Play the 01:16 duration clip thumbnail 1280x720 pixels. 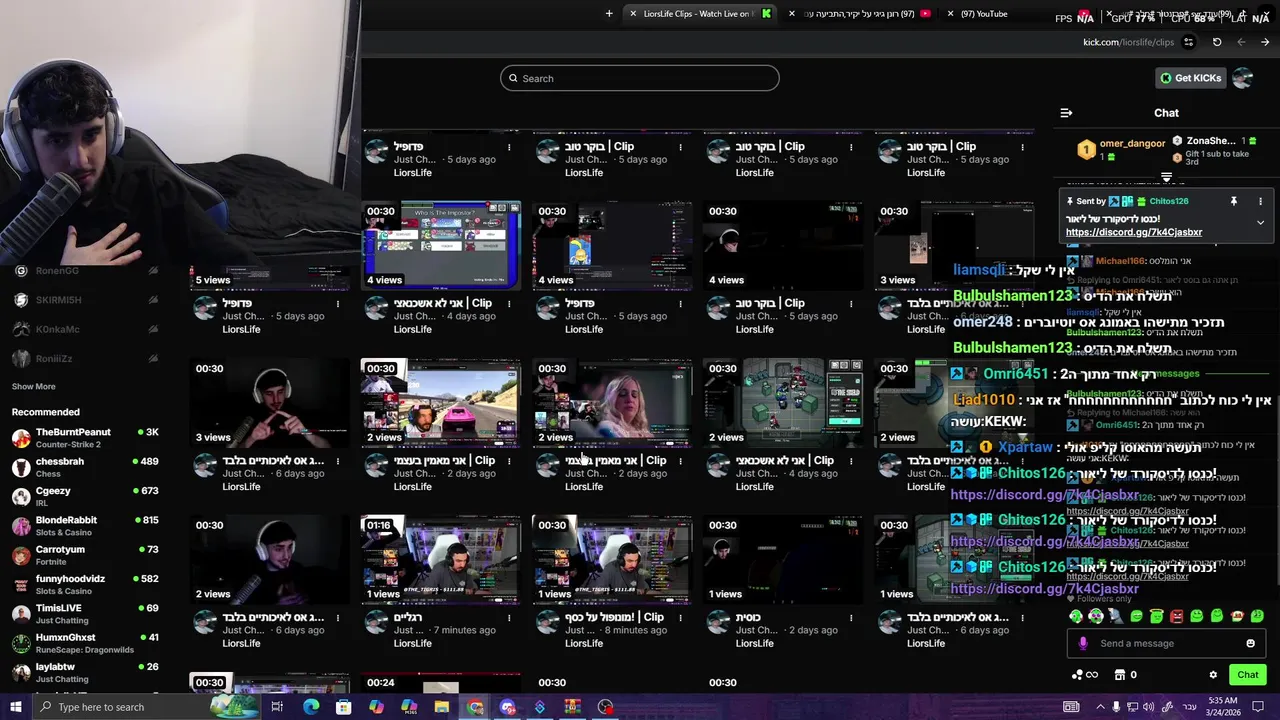[441, 559]
